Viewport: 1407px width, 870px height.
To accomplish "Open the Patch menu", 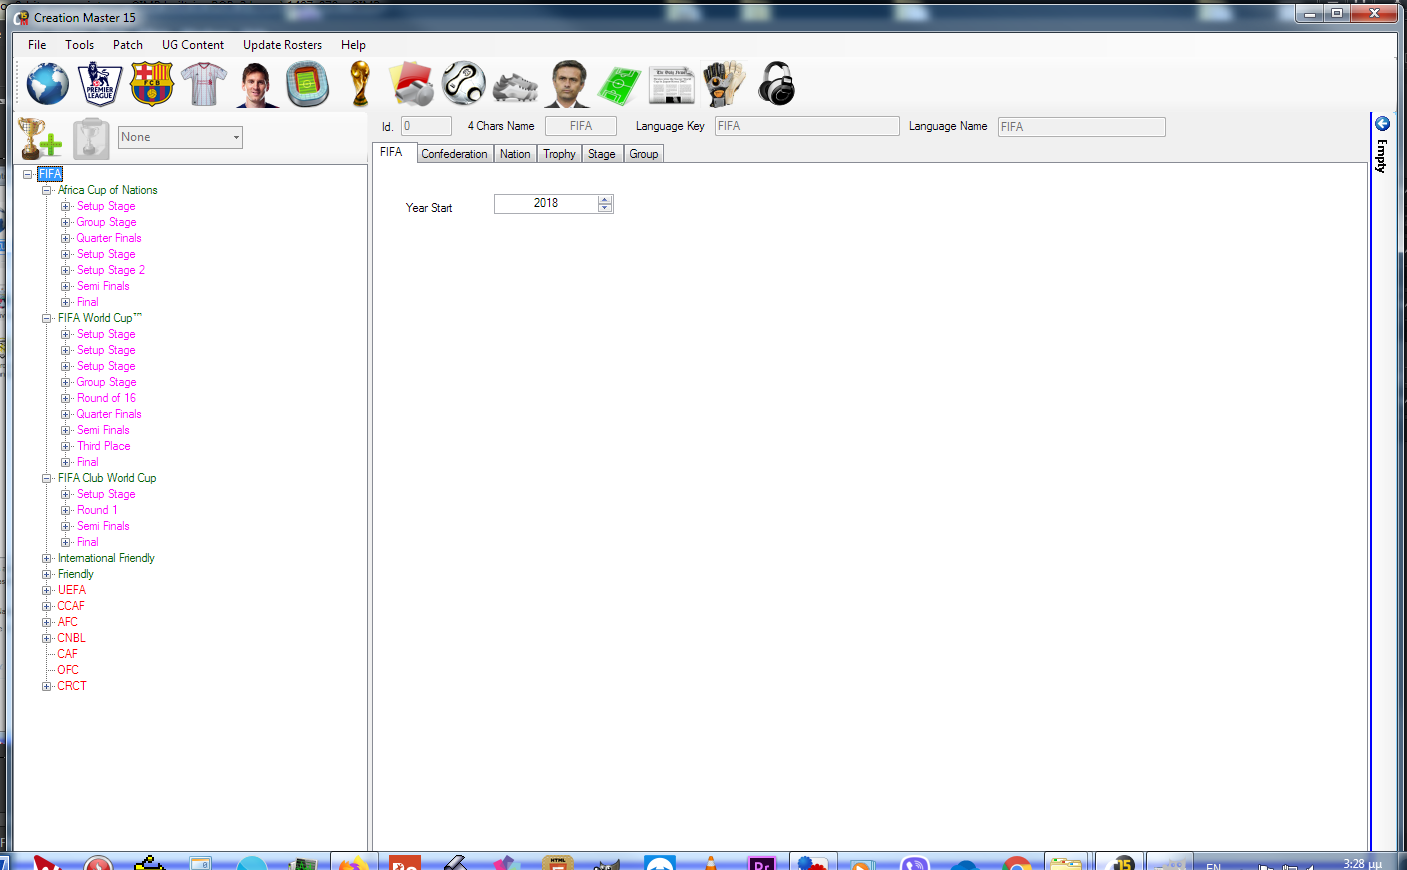I will pyautogui.click(x=128, y=45).
